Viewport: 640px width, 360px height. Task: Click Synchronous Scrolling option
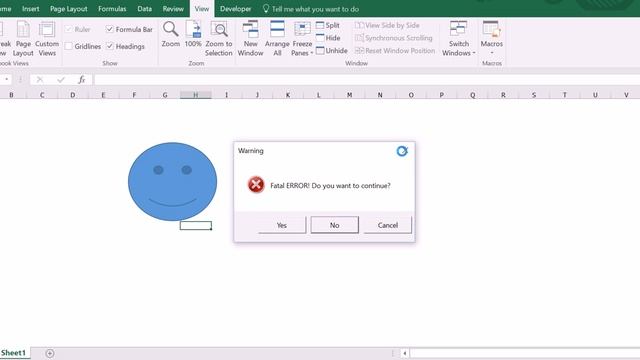[393, 38]
